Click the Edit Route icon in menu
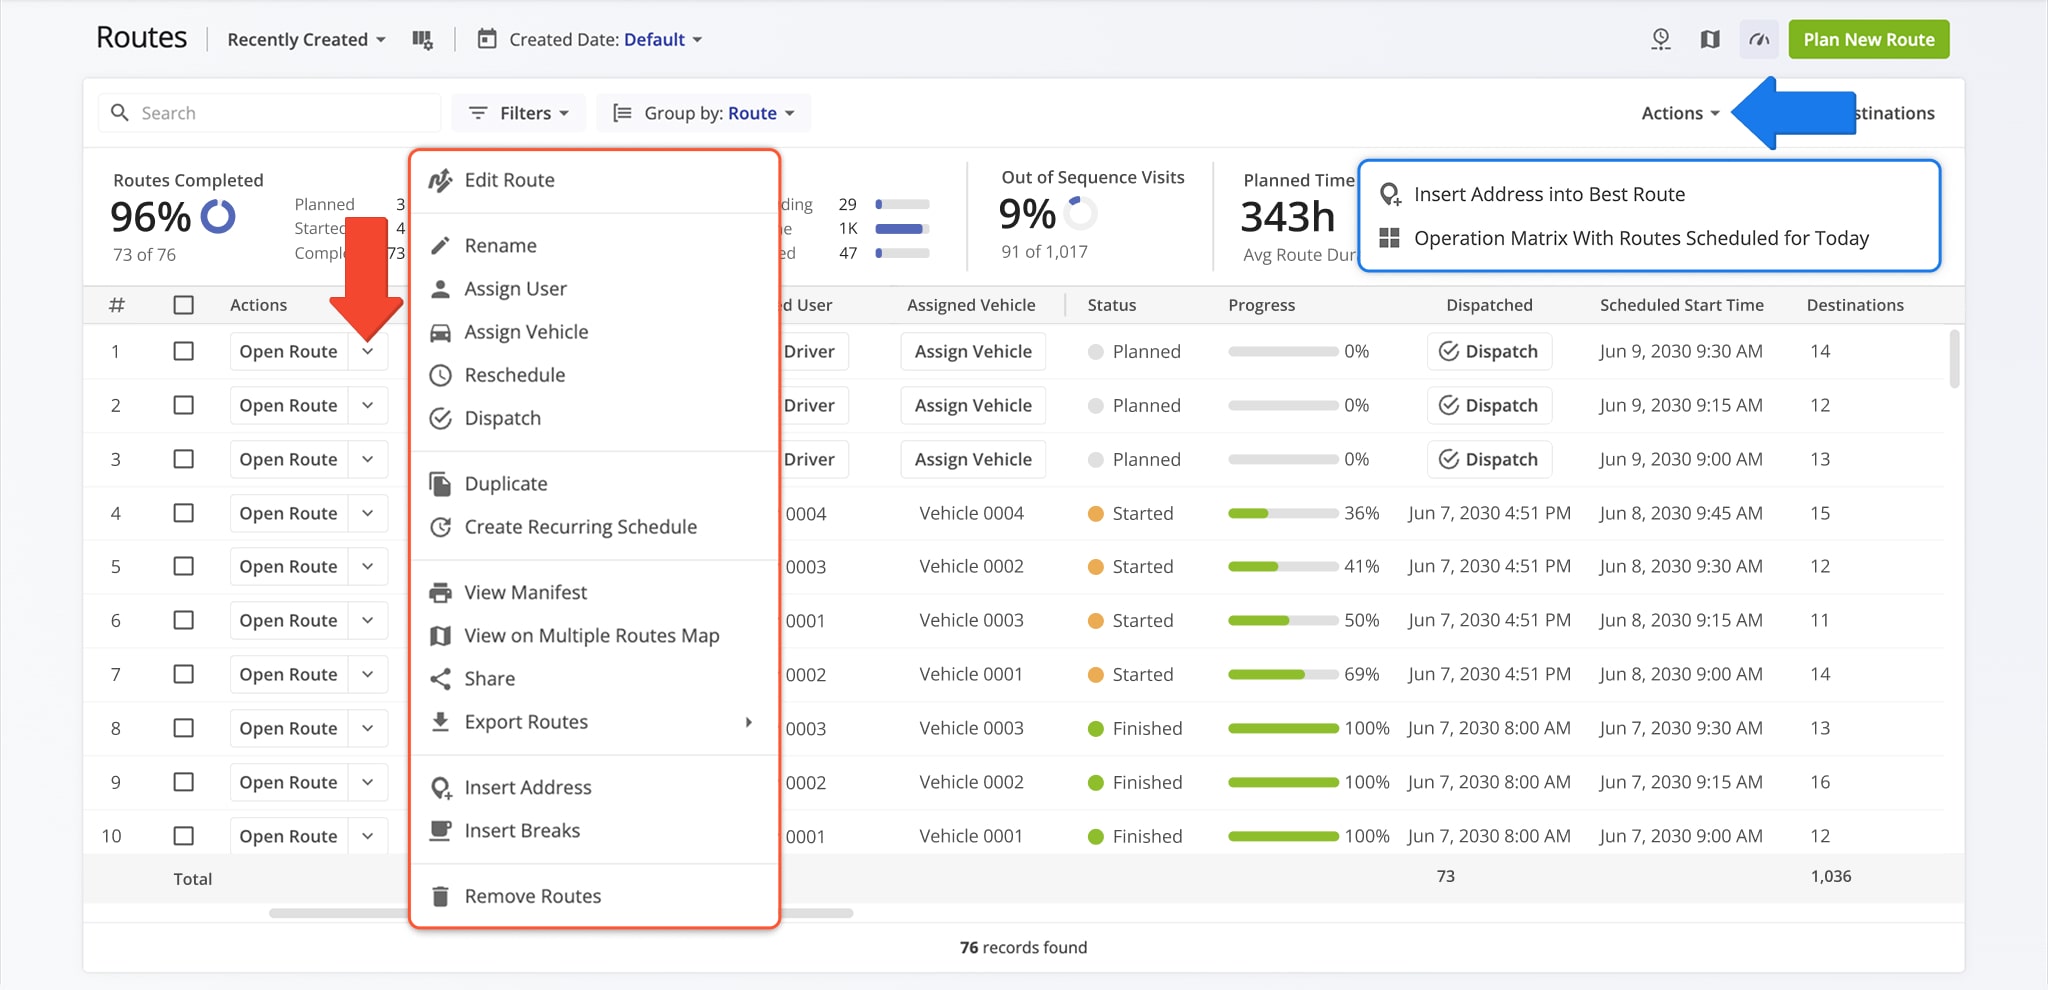This screenshot has width=2048, height=990. (440, 180)
